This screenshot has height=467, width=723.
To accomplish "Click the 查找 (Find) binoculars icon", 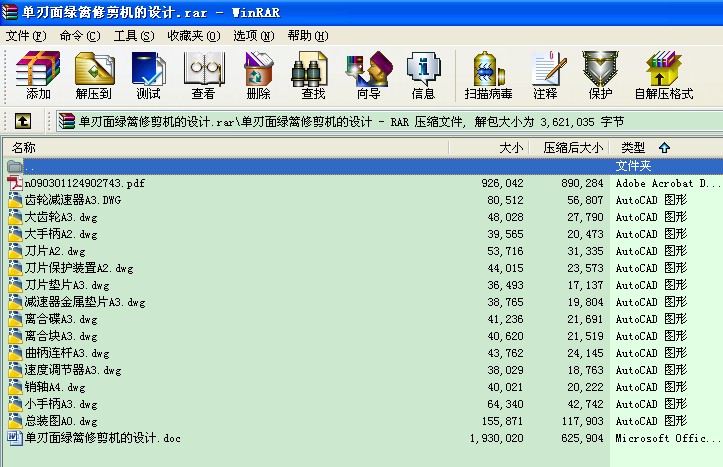I will [x=313, y=76].
